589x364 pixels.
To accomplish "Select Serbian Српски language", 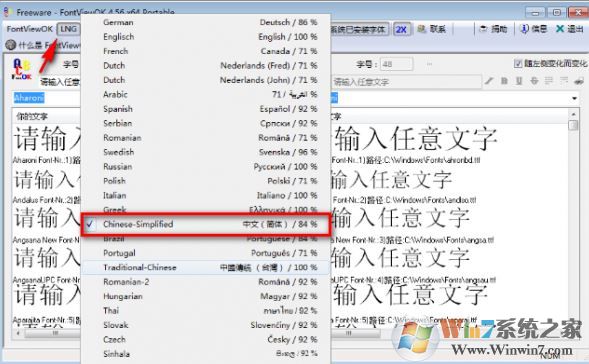I will coord(206,123).
